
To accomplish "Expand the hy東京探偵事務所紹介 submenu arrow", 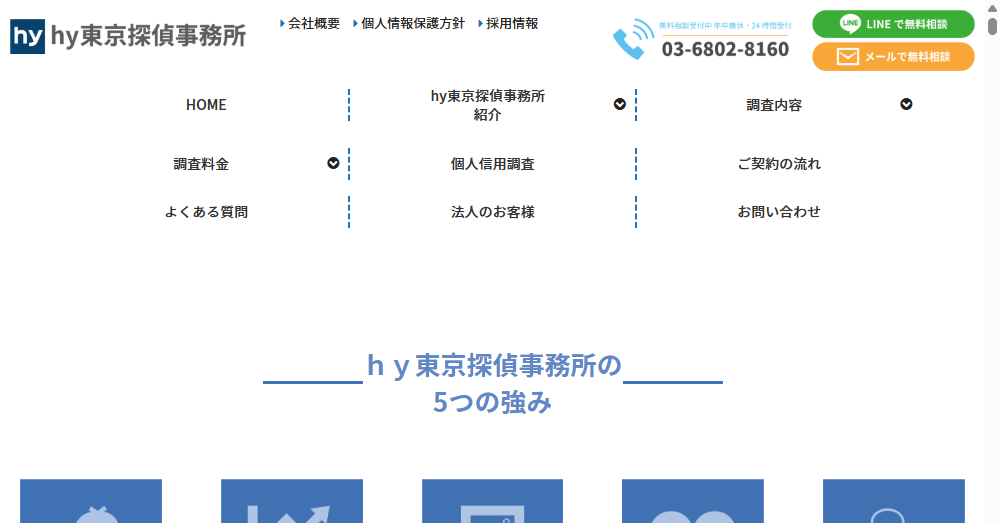I will coord(620,104).
